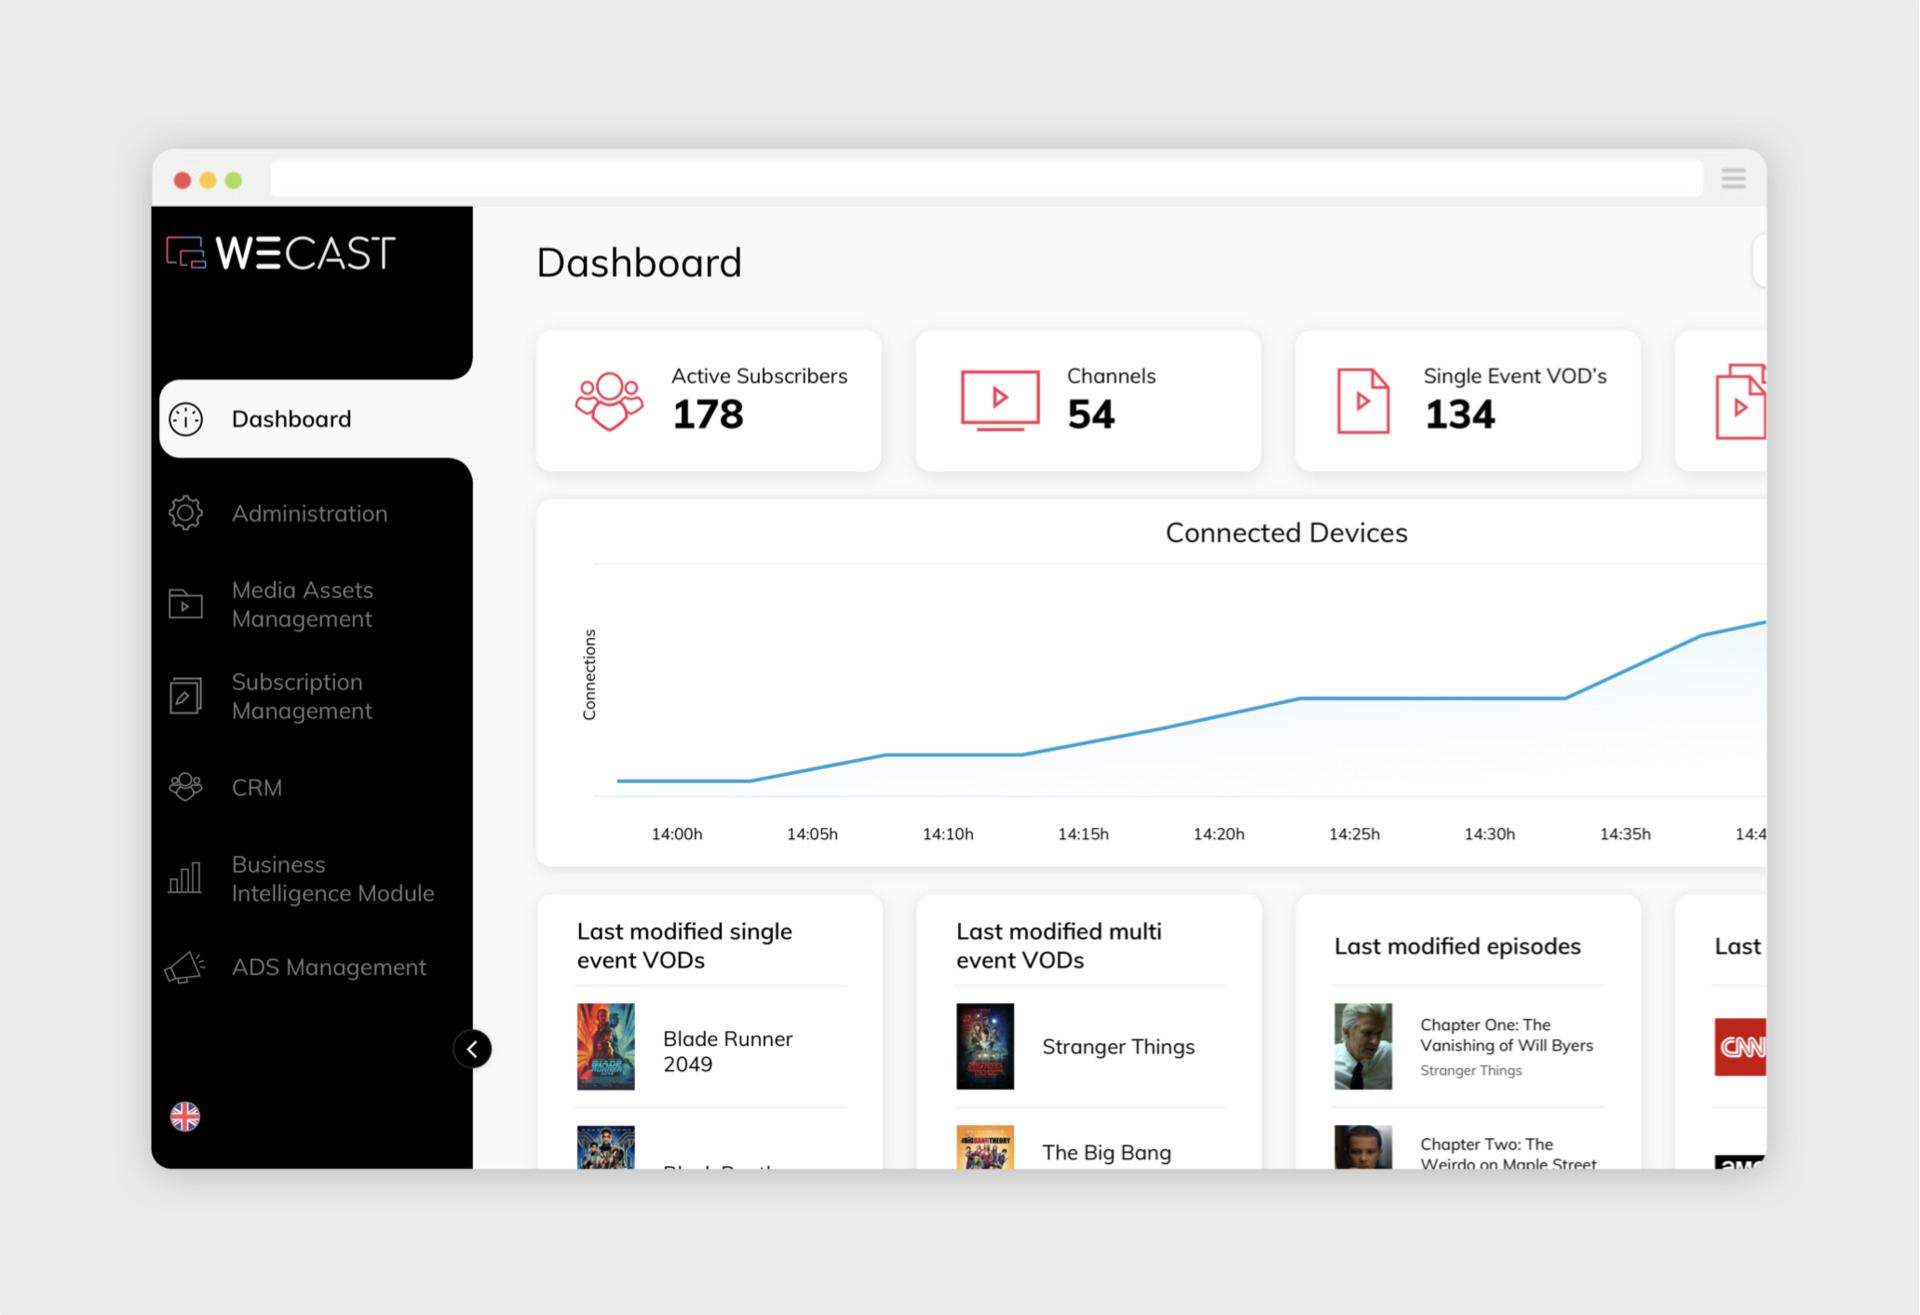1920x1315 pixels.
Task: Collapse the sidebar with arrow button
Action: point(472,1049)
